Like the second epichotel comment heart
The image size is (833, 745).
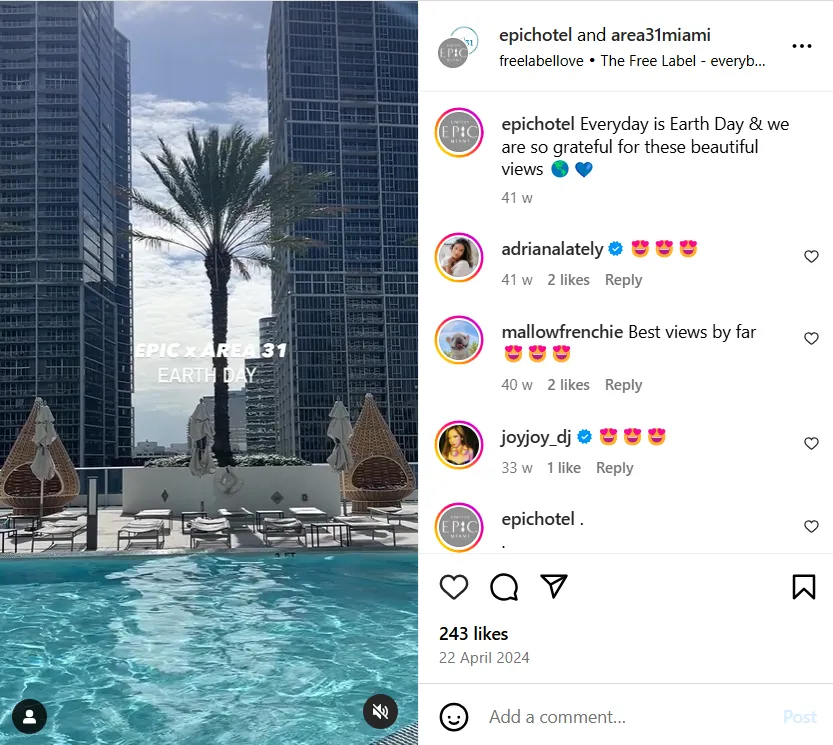[811, 526]
